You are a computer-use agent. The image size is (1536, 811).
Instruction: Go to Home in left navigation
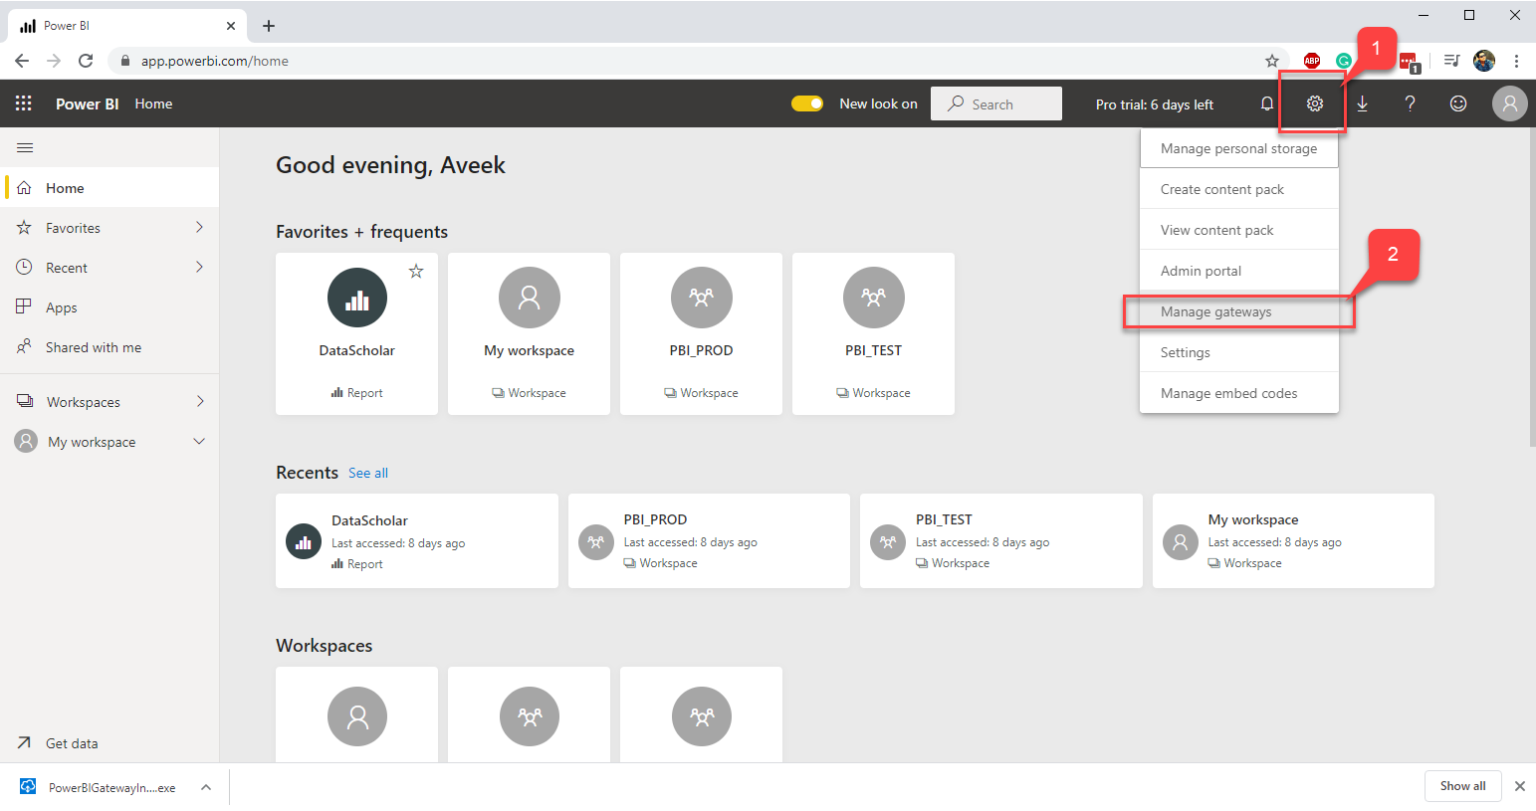click(x=110, y=188)
